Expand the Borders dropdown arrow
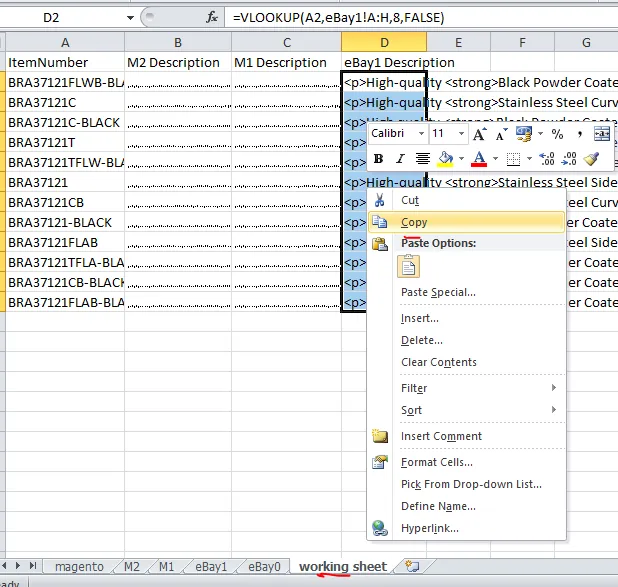The image size is (618, 587). click(x=529, y=159)
